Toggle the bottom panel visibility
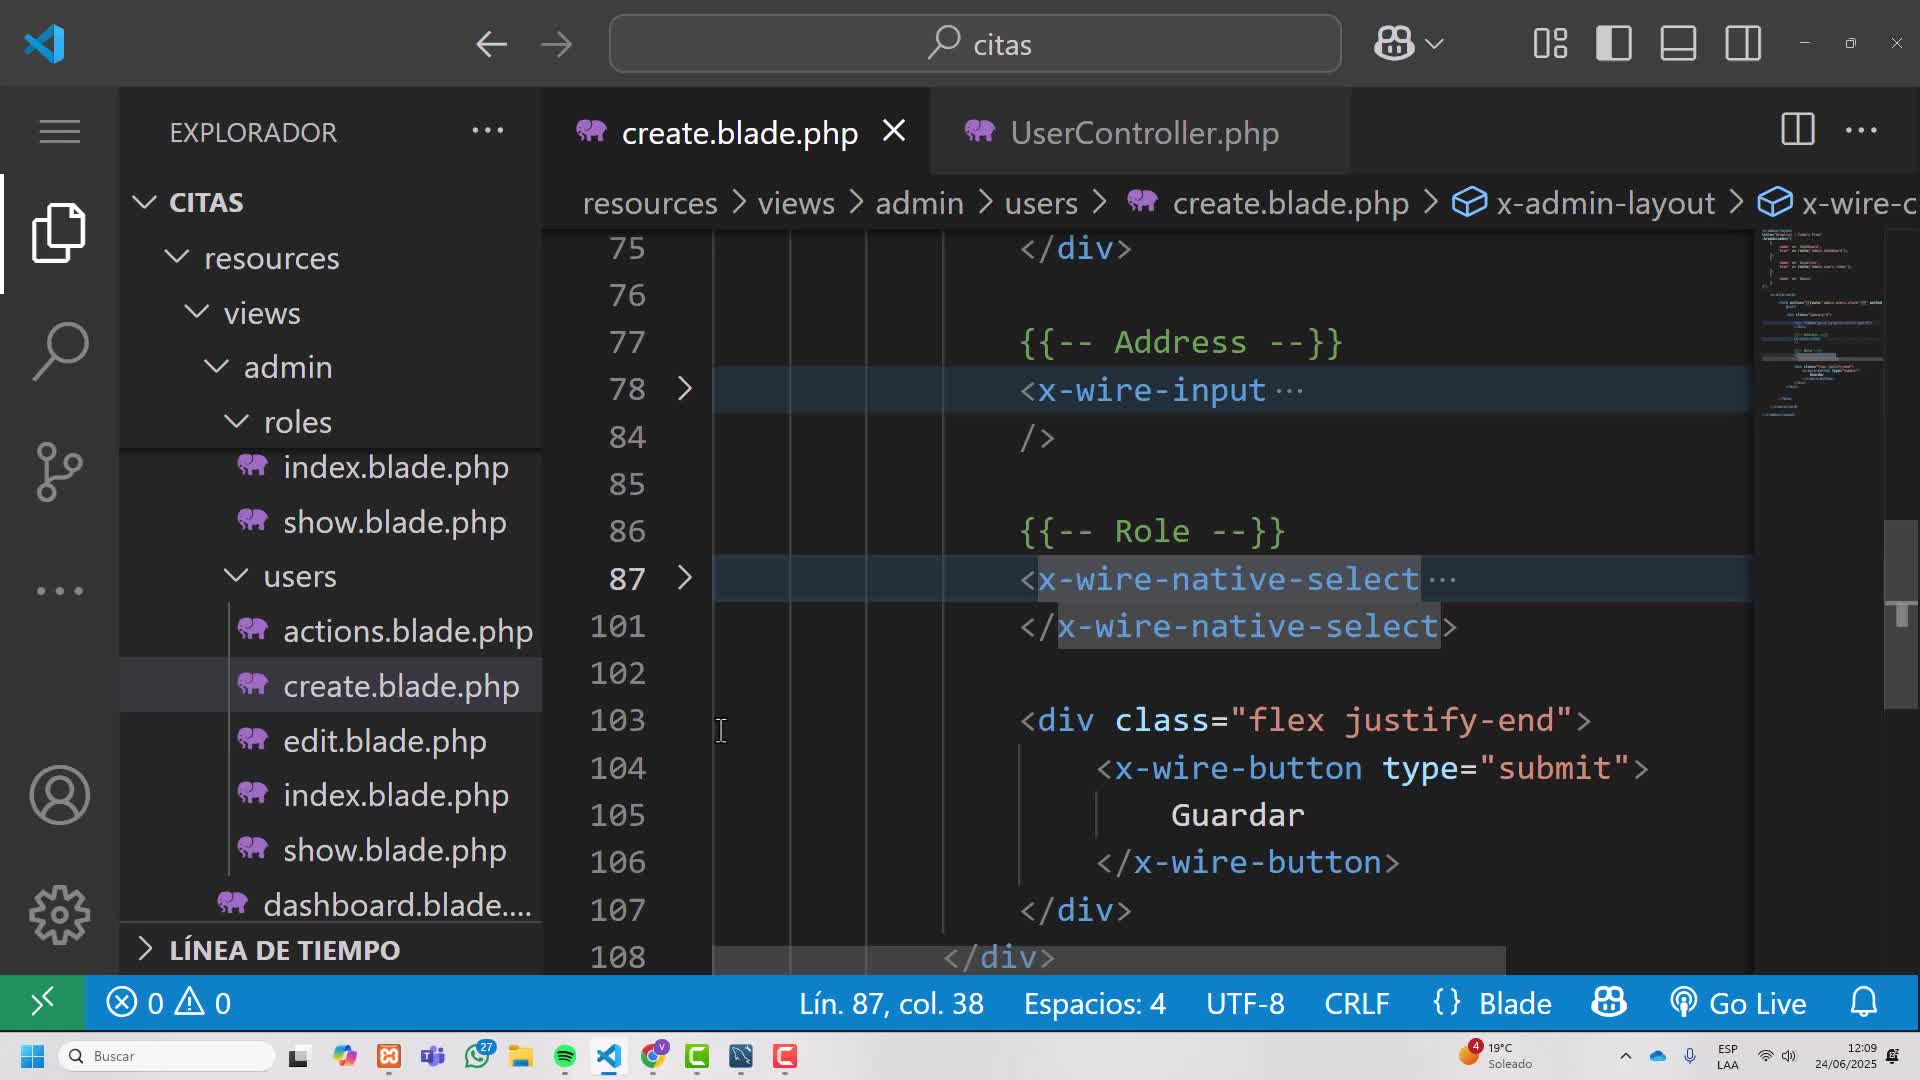This screenshot has height=1080, width=1920. pyautogui.click(x=1678, y=44)
